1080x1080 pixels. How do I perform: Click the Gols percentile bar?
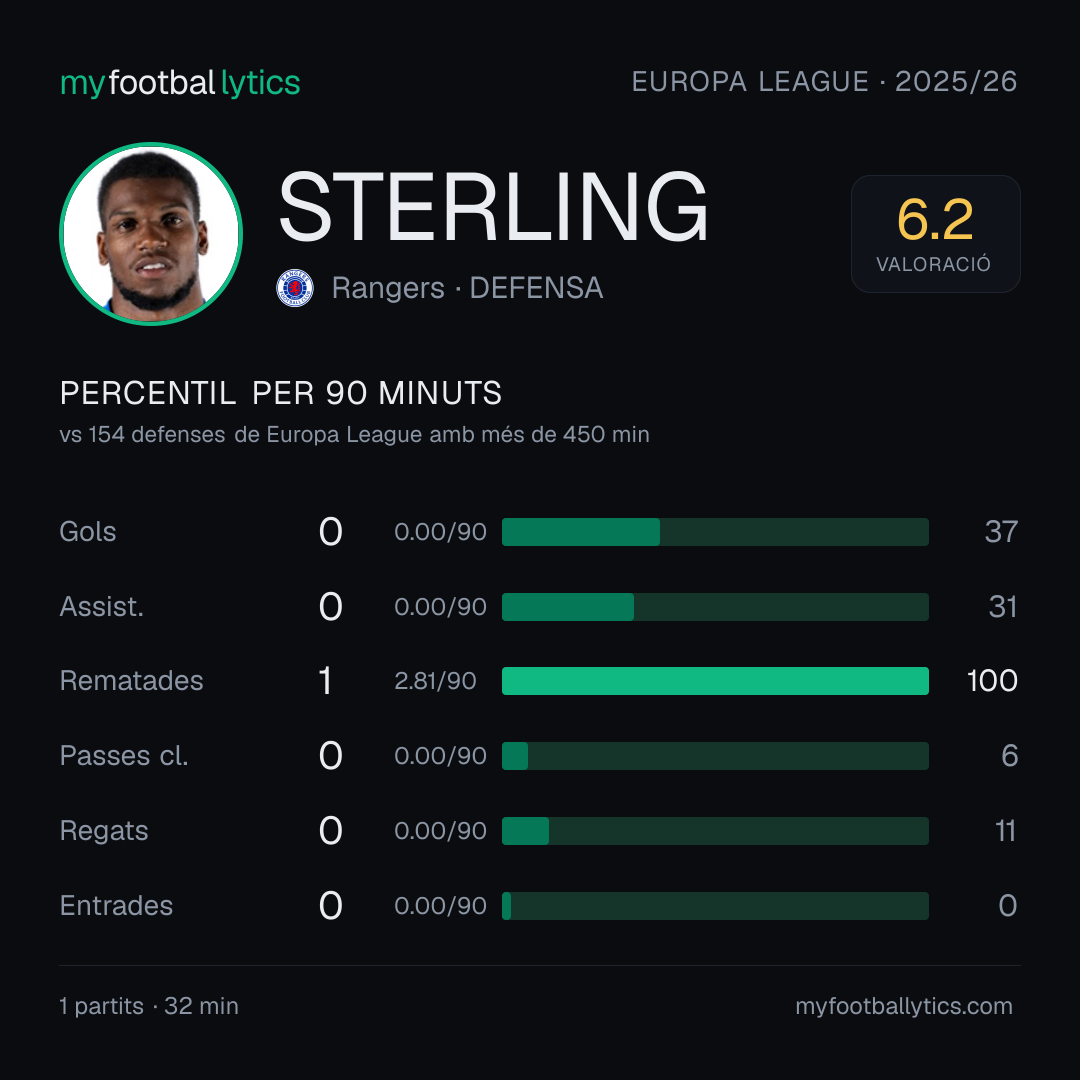pyautogui.click(x=715, y=532)
